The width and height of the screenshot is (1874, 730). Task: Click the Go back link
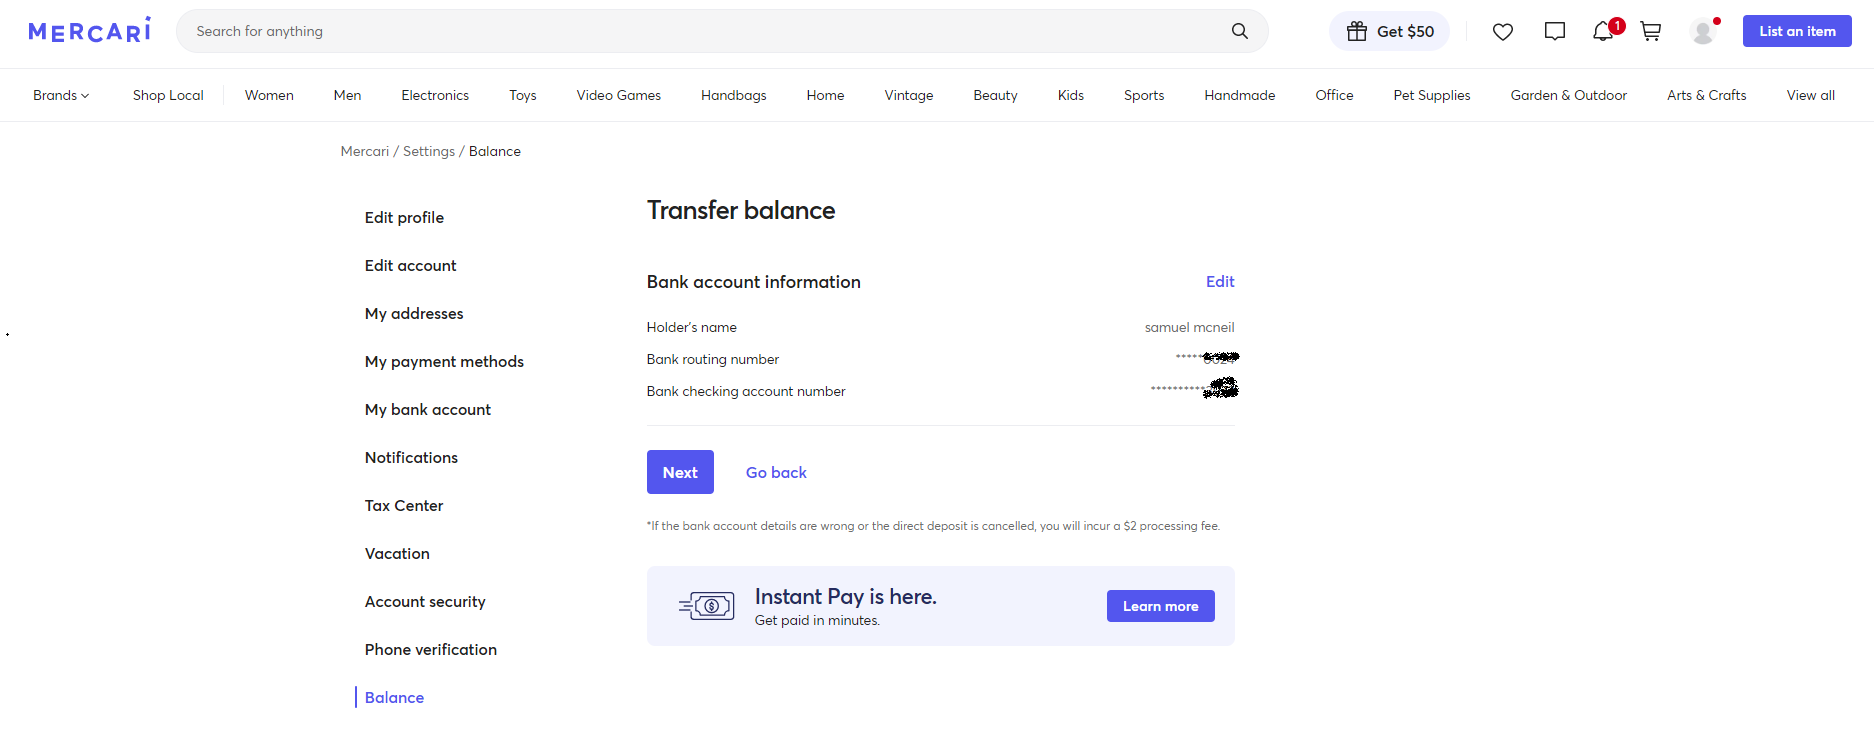click(x=776, y=473)
